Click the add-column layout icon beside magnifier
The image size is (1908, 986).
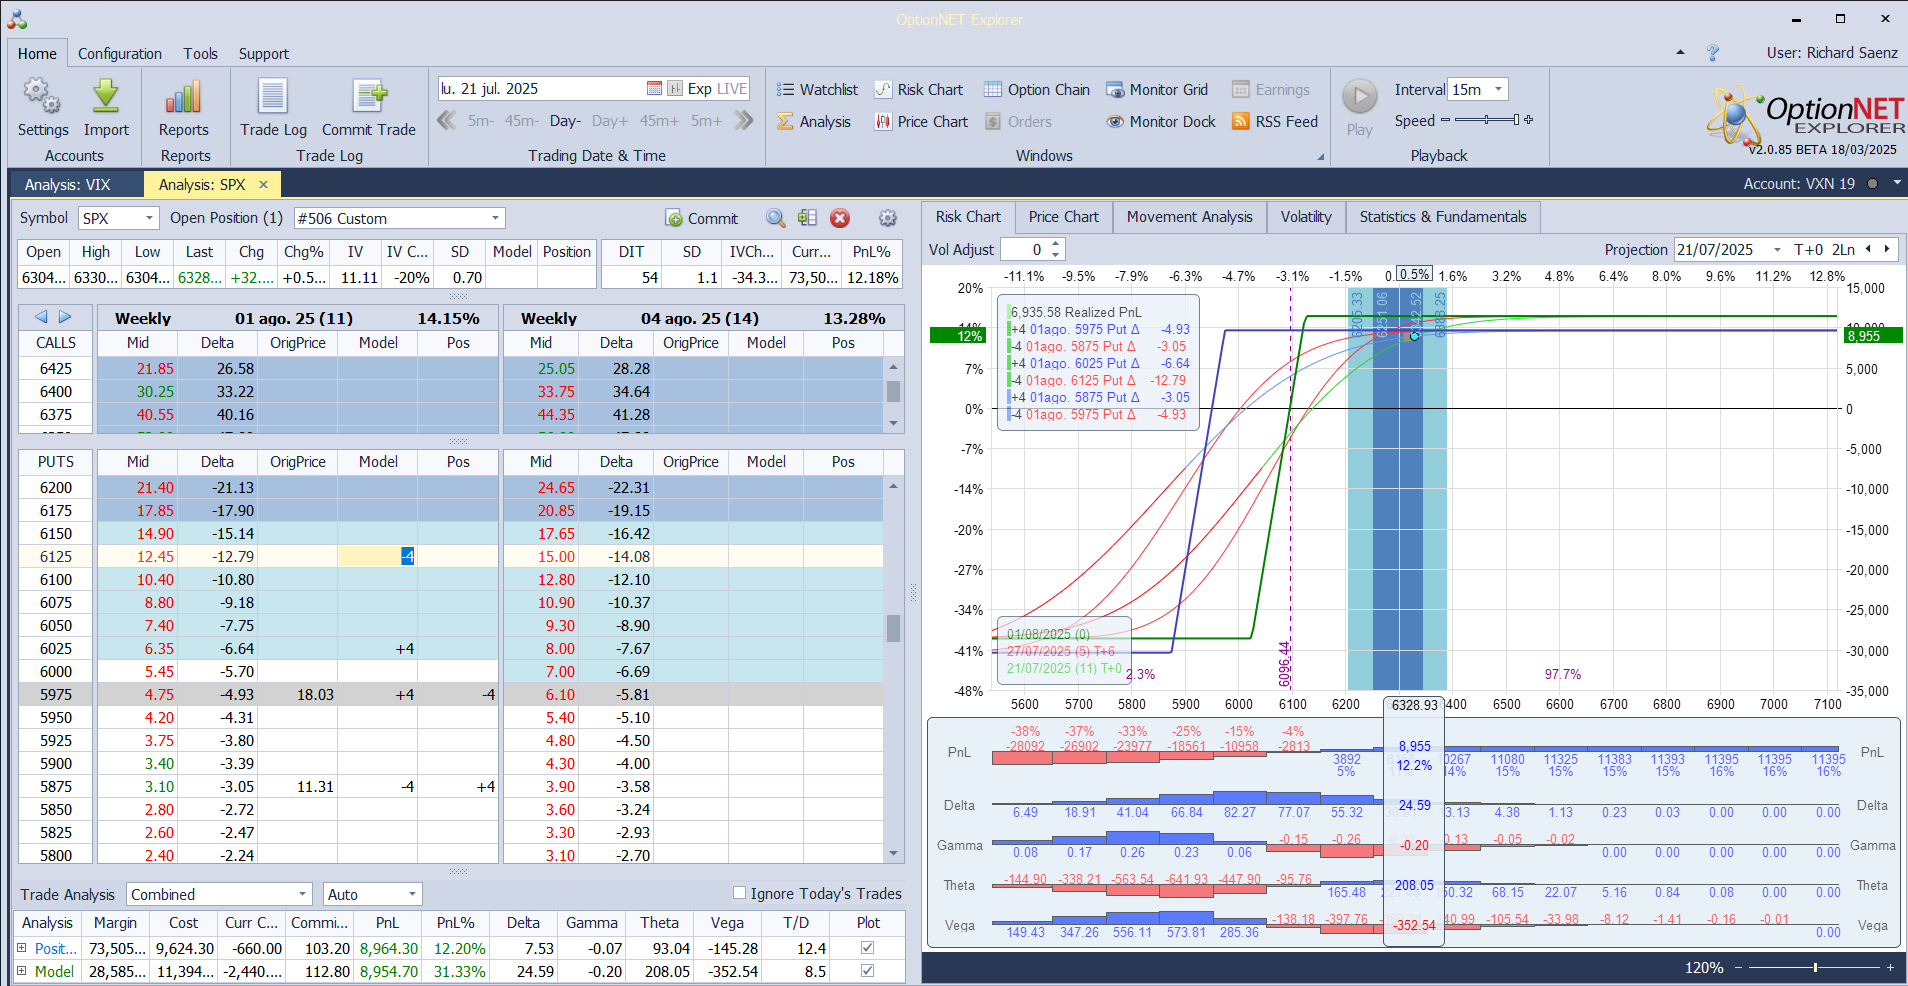(x=808, y=218)
